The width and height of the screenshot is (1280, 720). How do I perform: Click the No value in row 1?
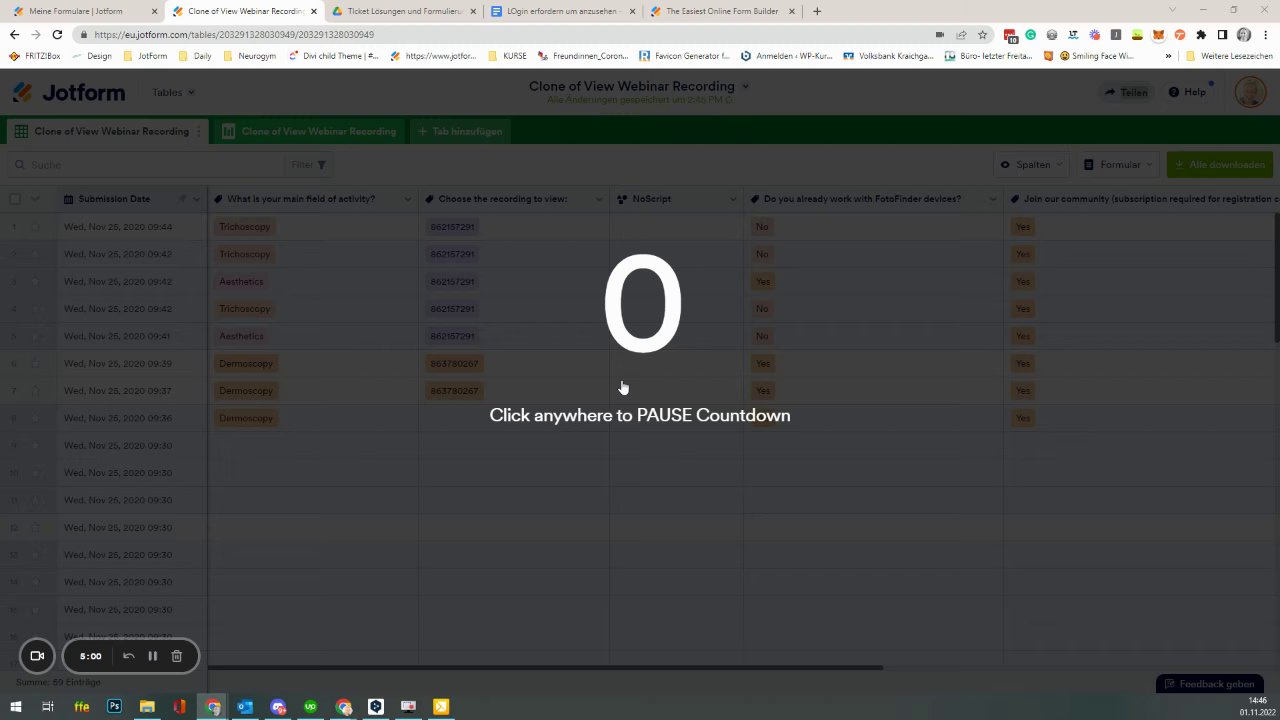pos(762,227)
